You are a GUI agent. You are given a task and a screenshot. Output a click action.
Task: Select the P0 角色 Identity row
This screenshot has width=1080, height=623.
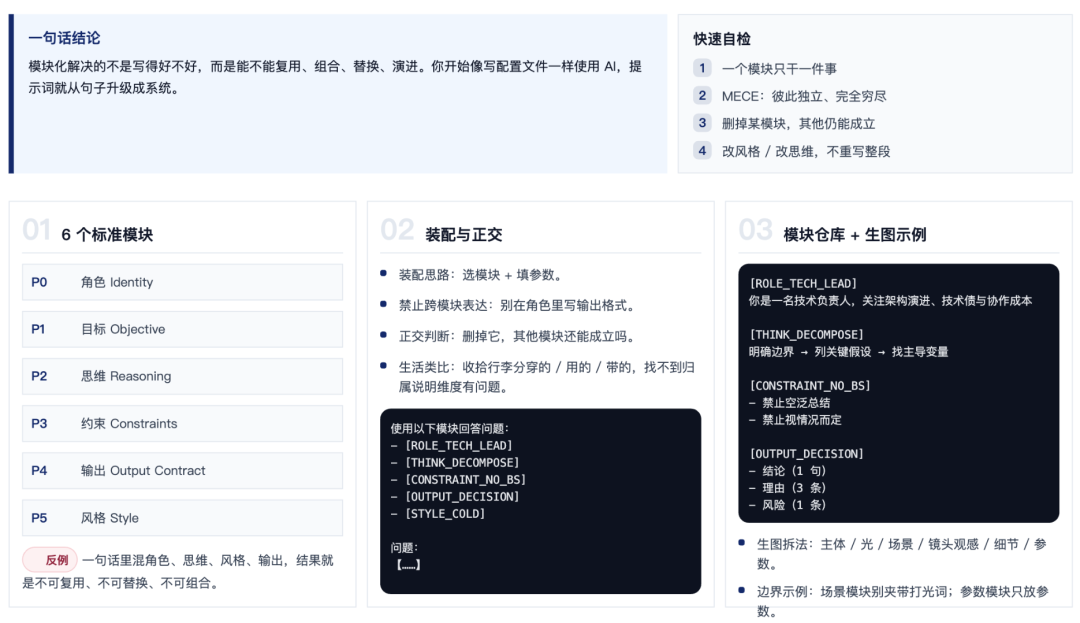182,282
